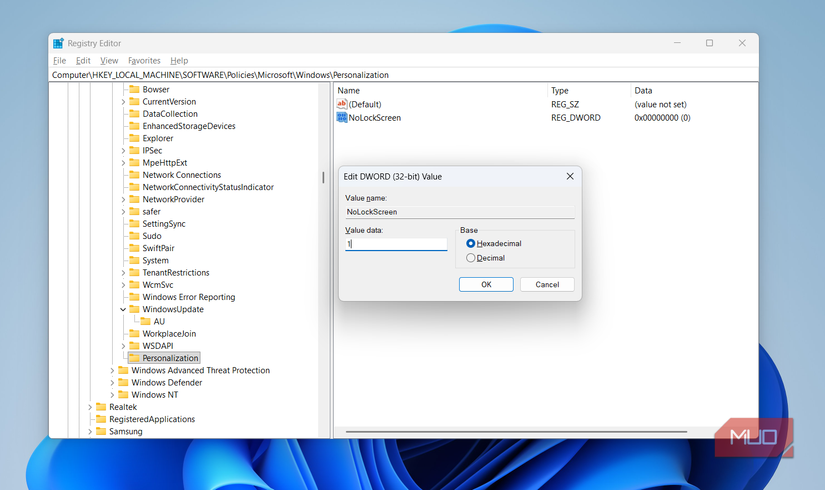Click the Sudo folder icon
Image resolution: width=825 pixels, height=490 pixels.
pyautogui.click(x=135, y=236)
